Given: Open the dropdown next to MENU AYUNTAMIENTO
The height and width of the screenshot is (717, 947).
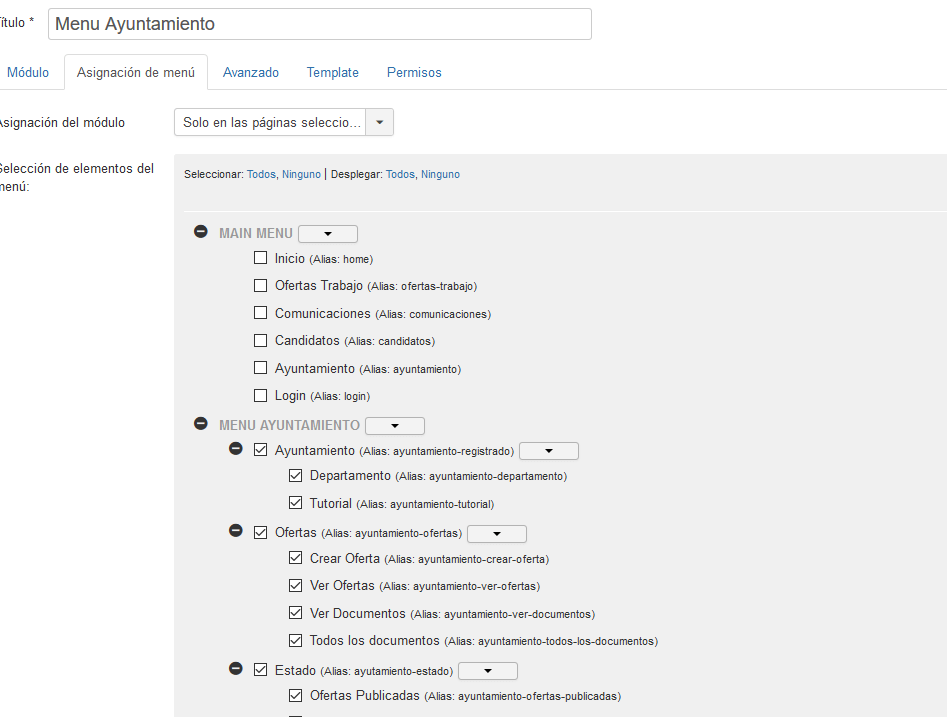Looking at the screenshot, I should [x=395, y=426].
